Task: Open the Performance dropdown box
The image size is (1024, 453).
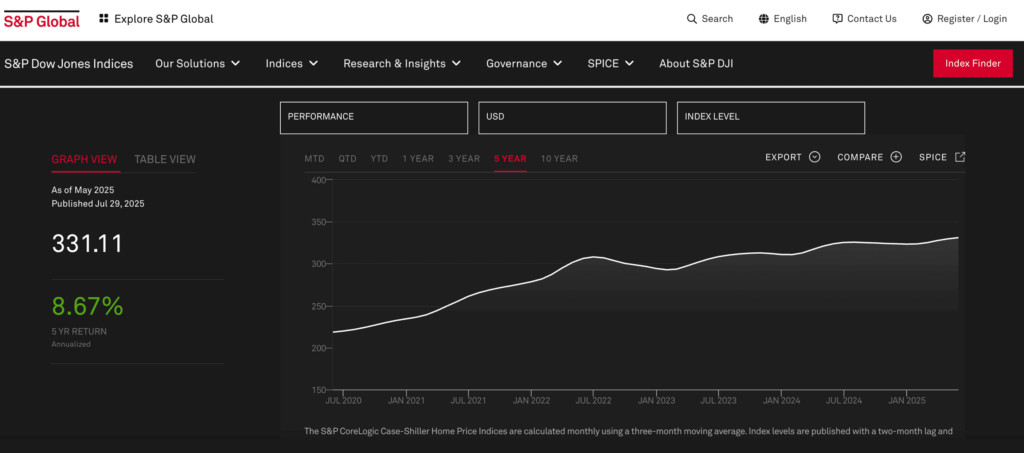Action: 373,117
